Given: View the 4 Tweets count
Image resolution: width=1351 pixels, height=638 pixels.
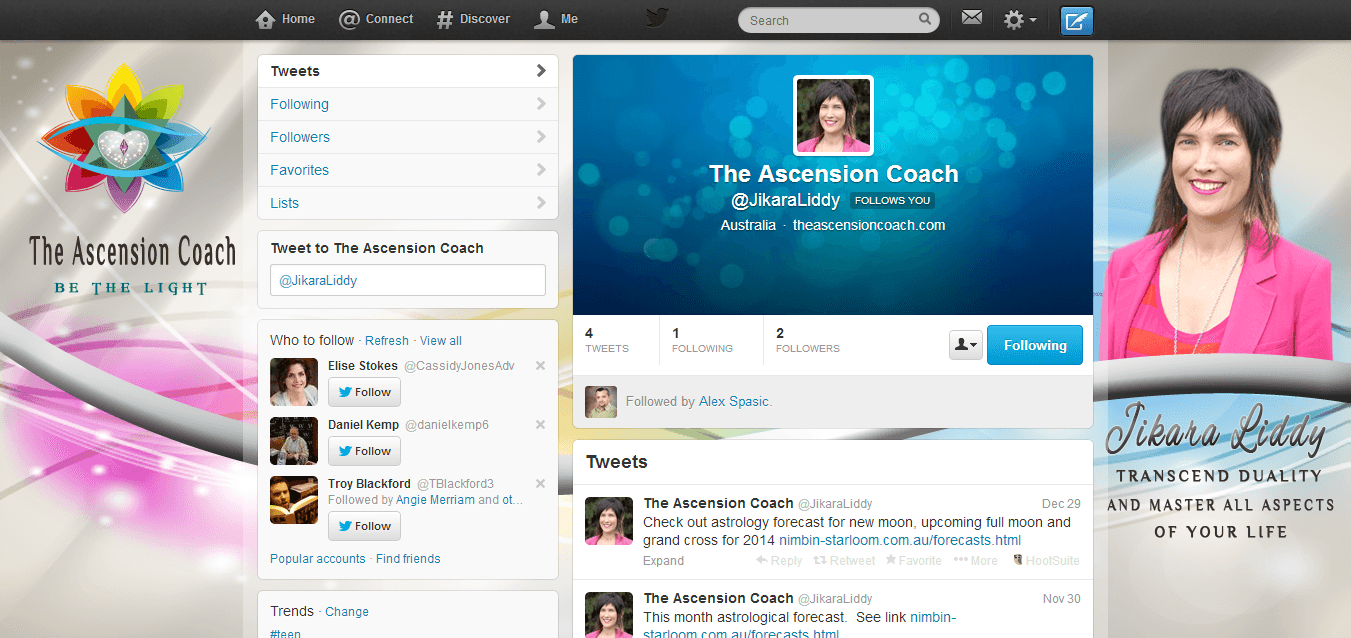Looking at the screenshot, I should (607, 340).
